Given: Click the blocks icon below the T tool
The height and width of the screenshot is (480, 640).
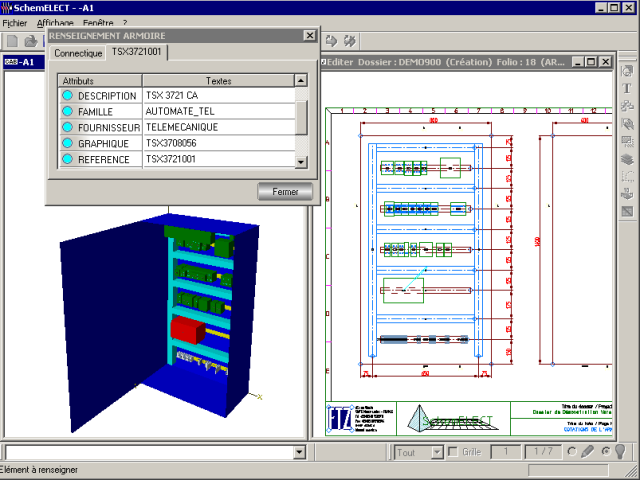Looking at the screenshot, I should pyautogui.click(x=627, y=106).
